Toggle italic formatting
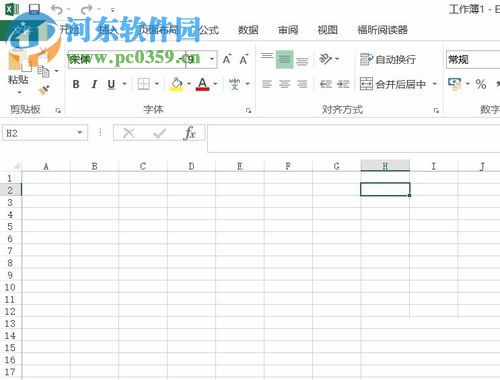 click(94, 84)
